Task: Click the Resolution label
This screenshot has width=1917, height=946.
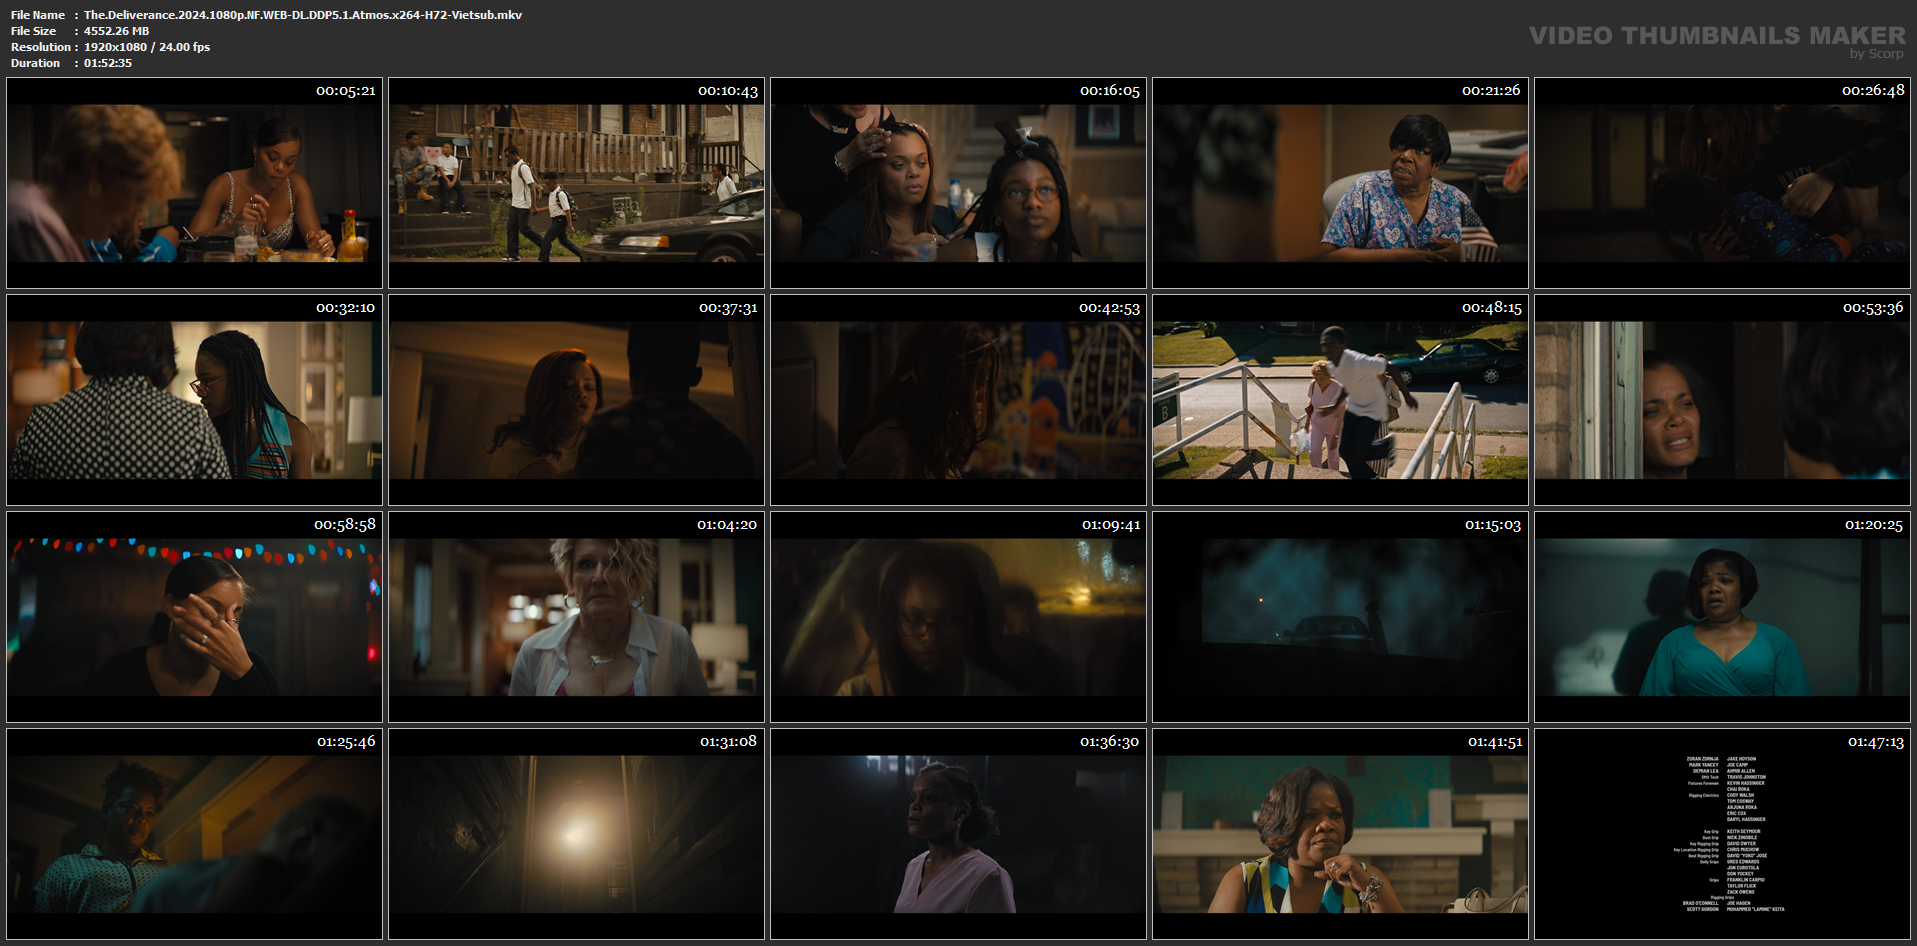Action: [41, 47]
